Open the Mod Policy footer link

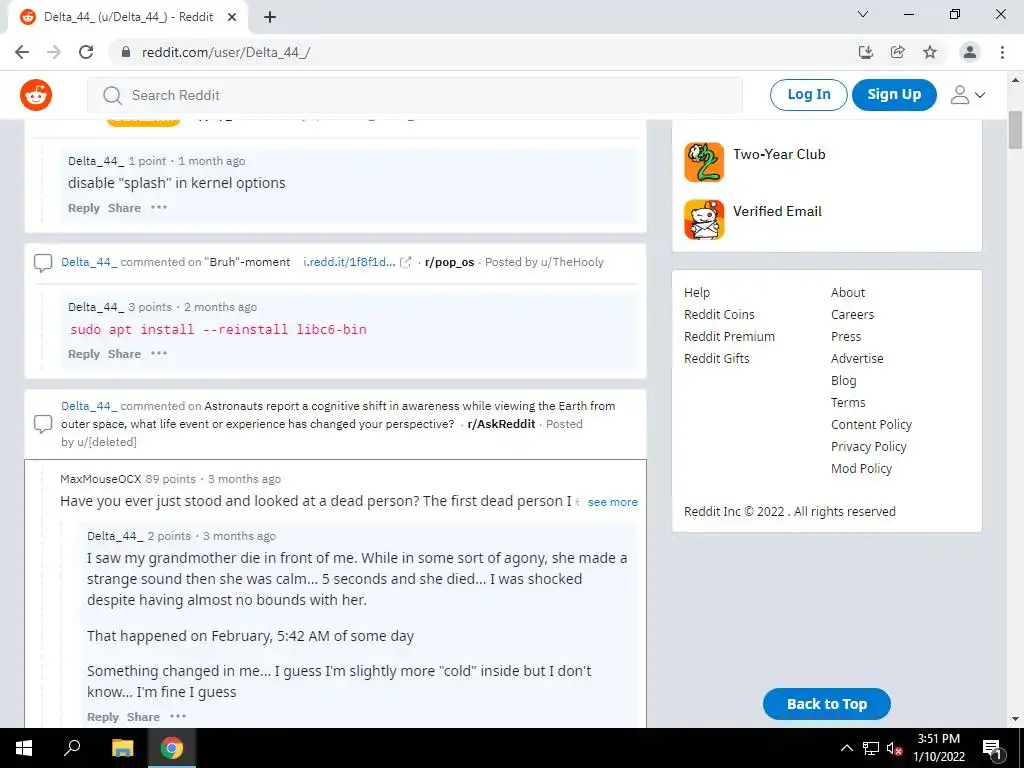tap(861, 468)
